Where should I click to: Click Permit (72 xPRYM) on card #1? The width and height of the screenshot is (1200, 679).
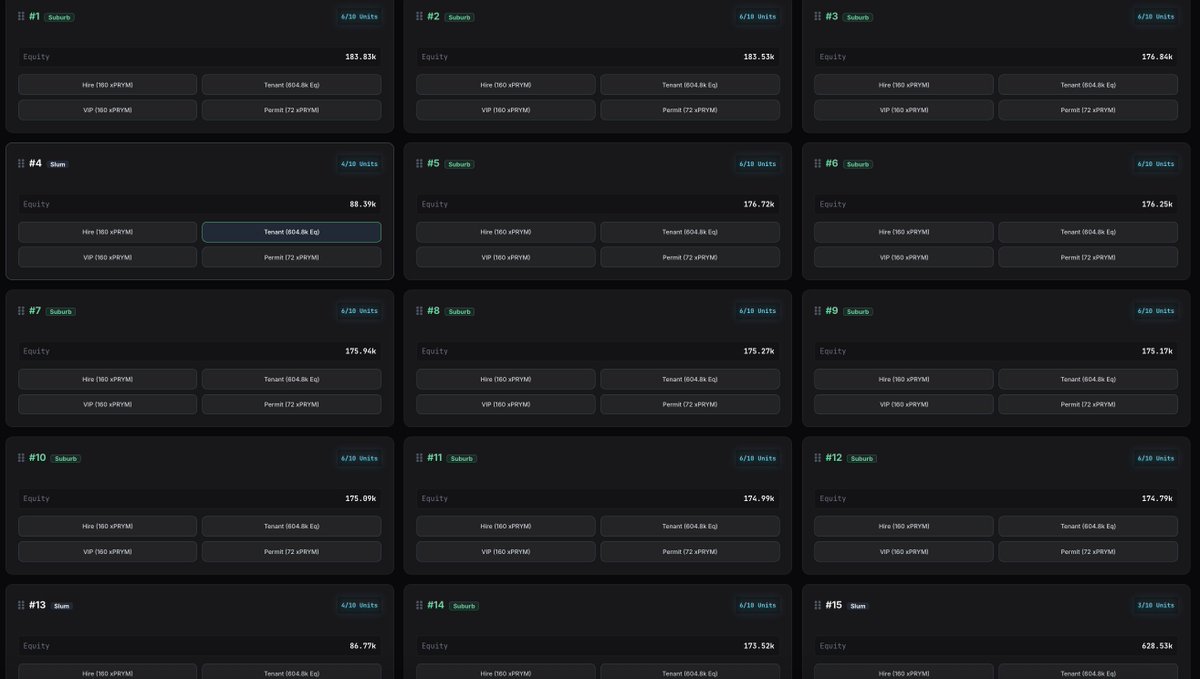tap(292, 110)
